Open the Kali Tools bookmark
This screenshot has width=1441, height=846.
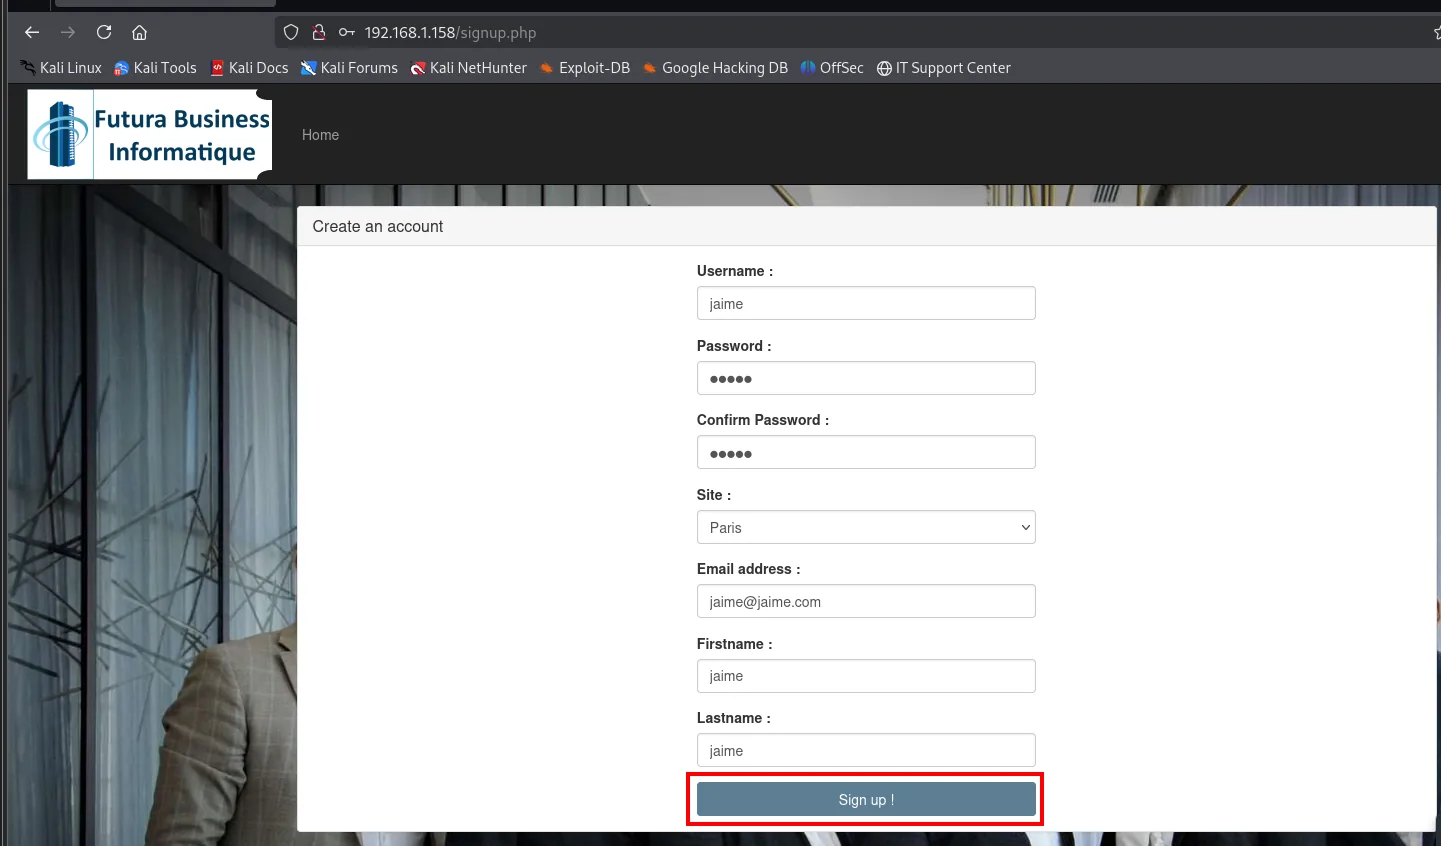pyautogui.click(x=155, y=68)
